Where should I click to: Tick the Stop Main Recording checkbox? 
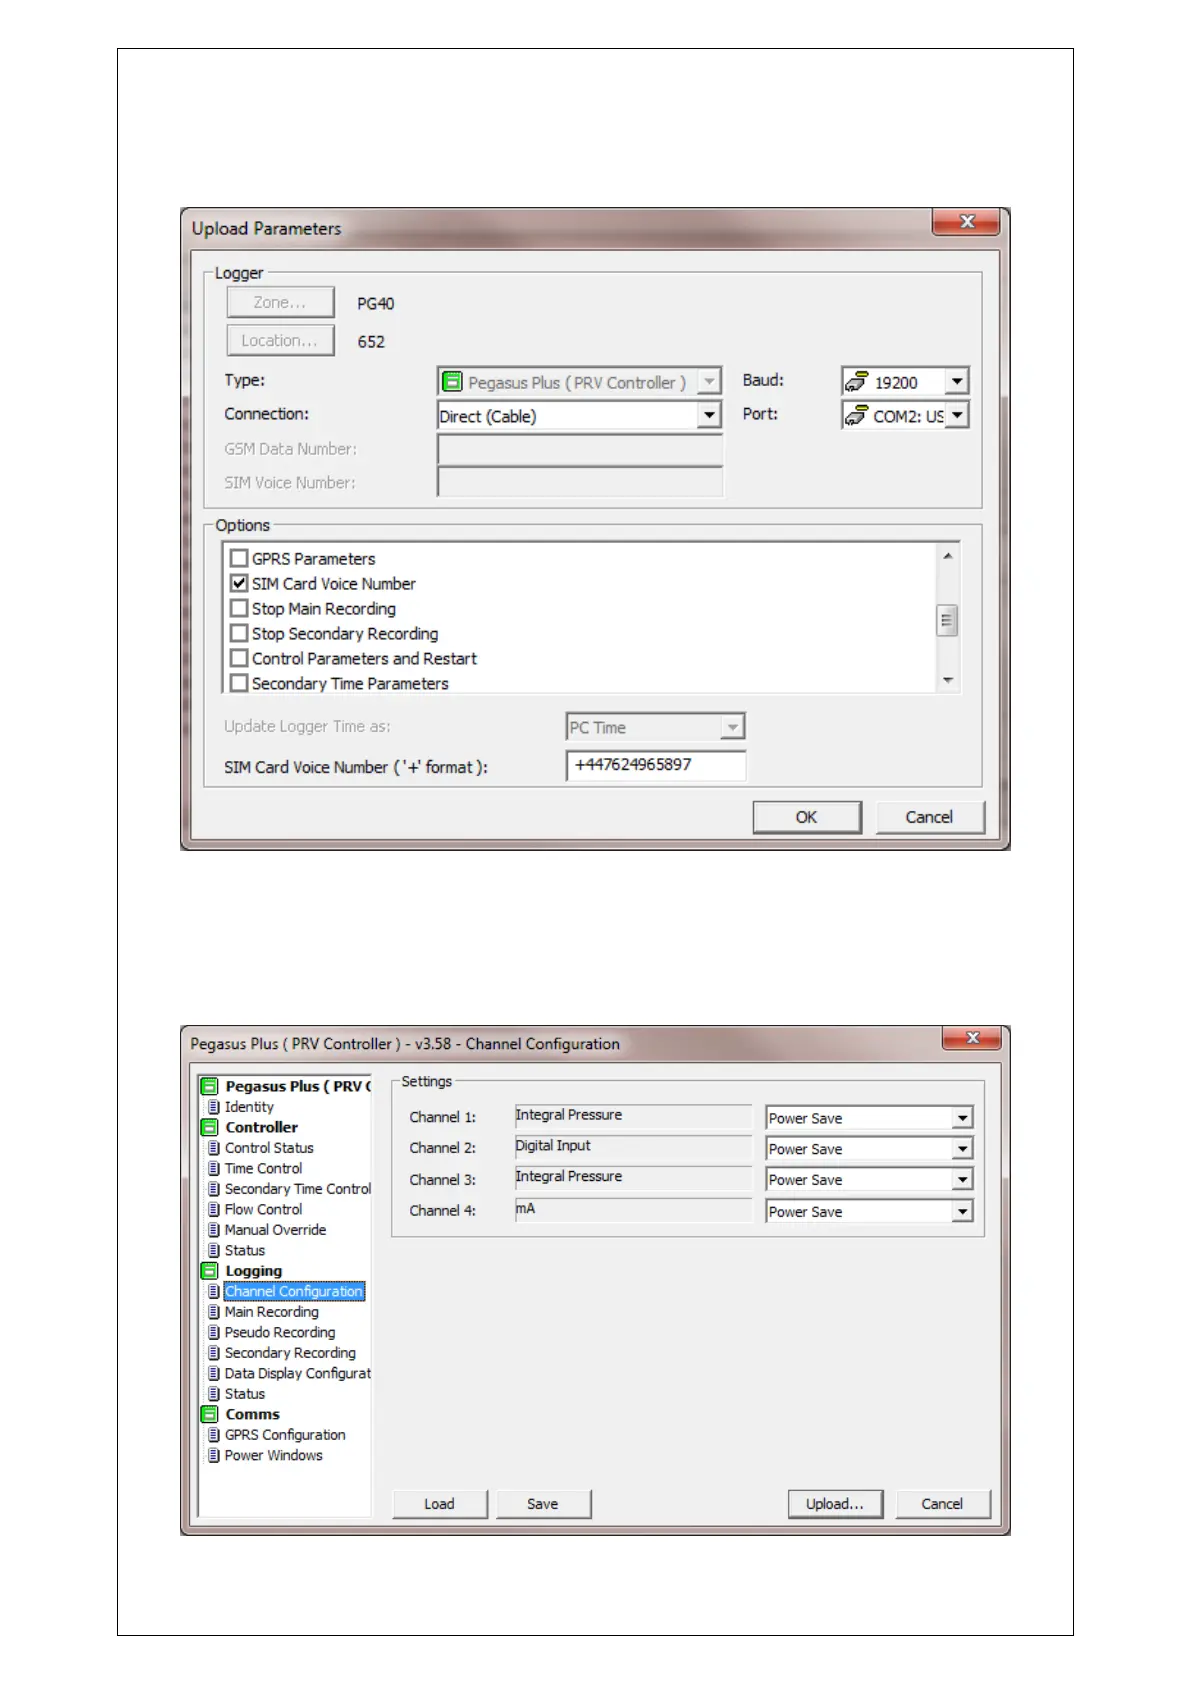click(239, 608)
